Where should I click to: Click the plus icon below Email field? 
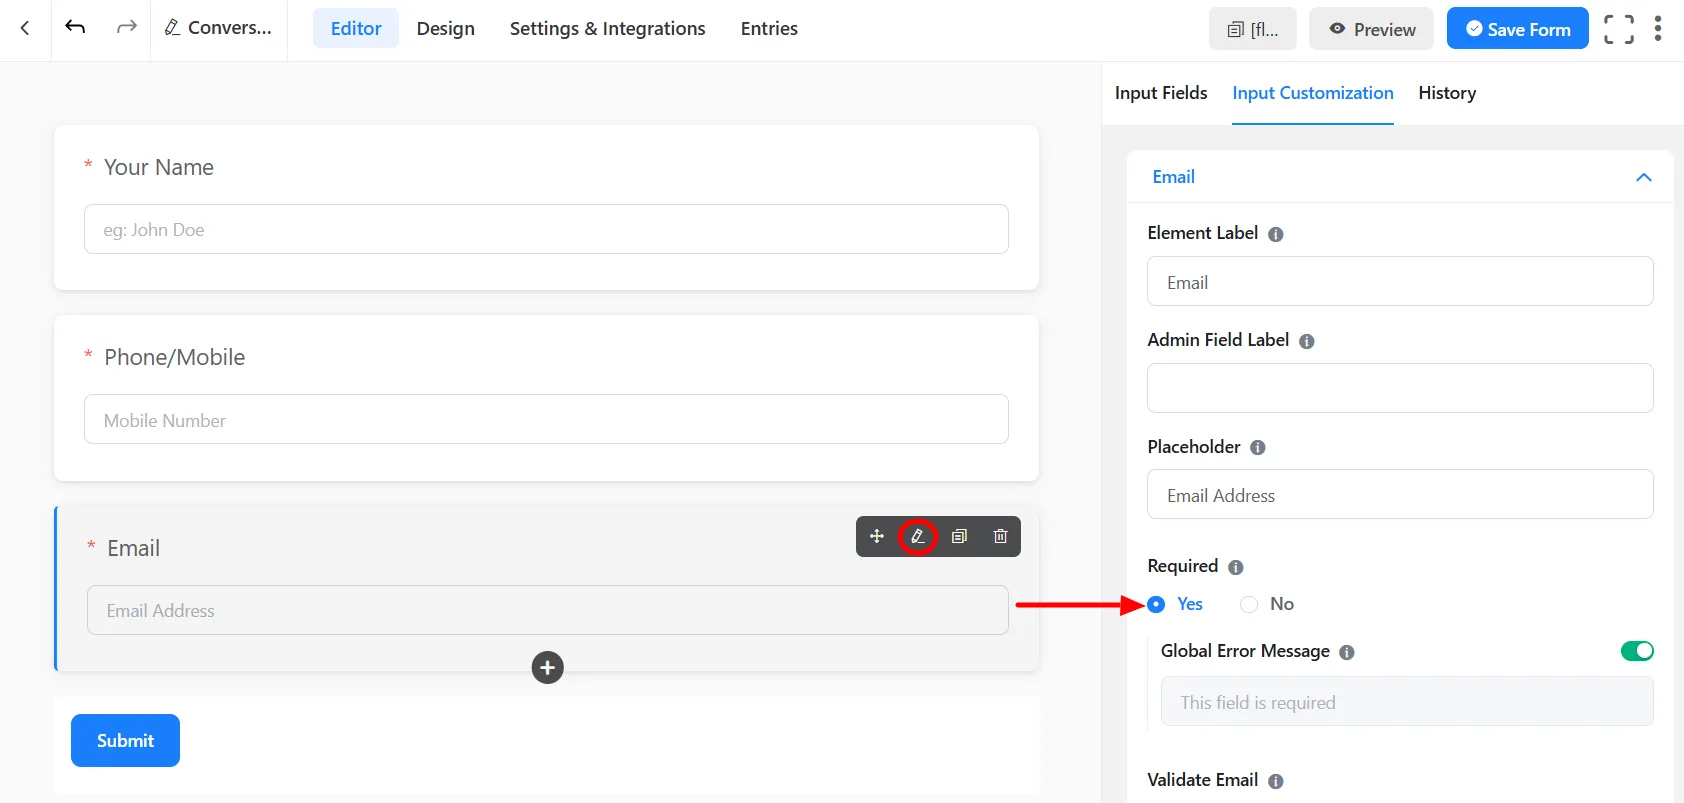[x=547, y=667]
